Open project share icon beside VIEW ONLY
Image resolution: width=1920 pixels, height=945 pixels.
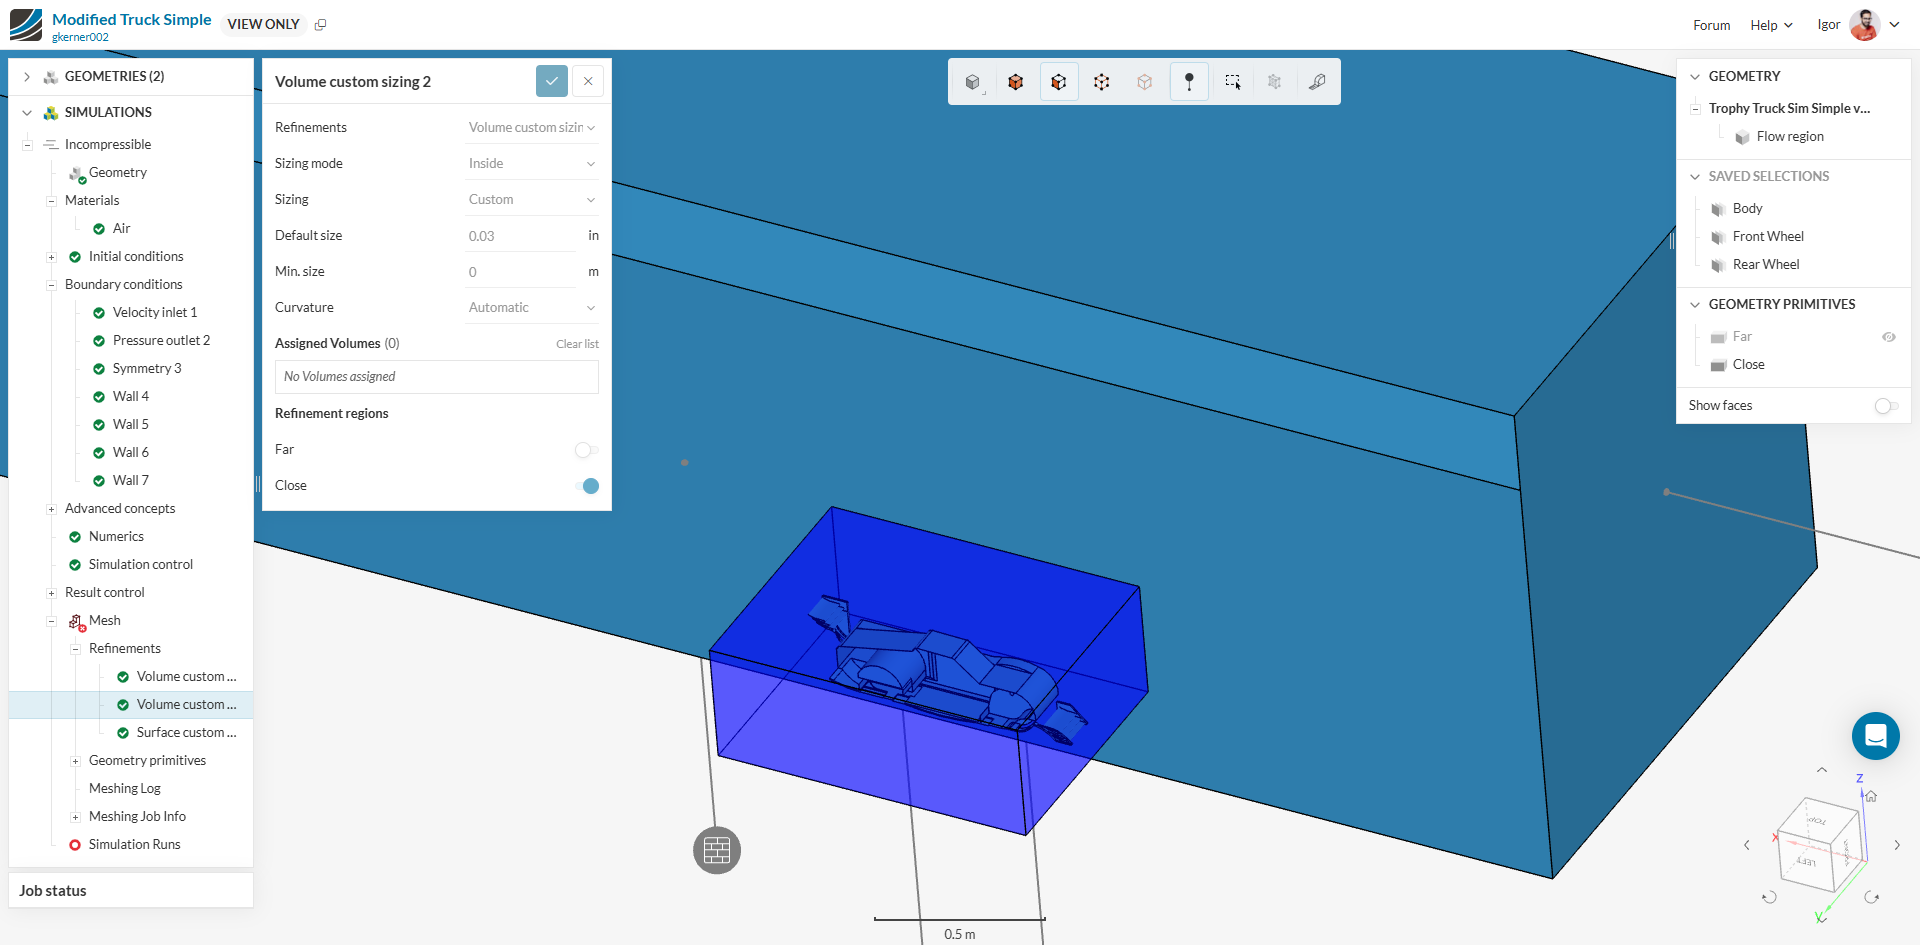tap(321, 25)
